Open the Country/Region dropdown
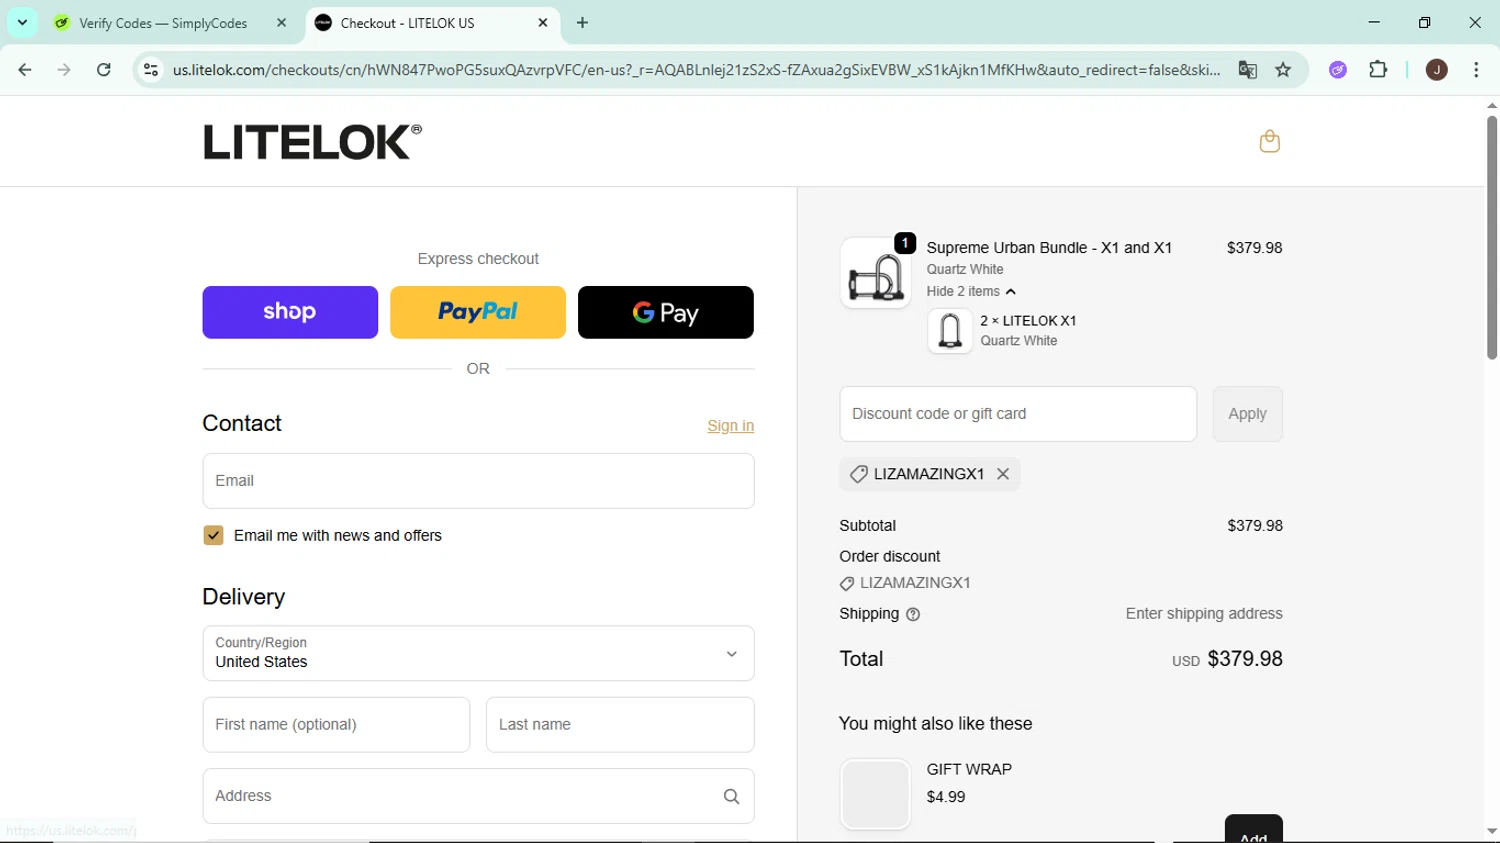 click(x=478, y=654)
